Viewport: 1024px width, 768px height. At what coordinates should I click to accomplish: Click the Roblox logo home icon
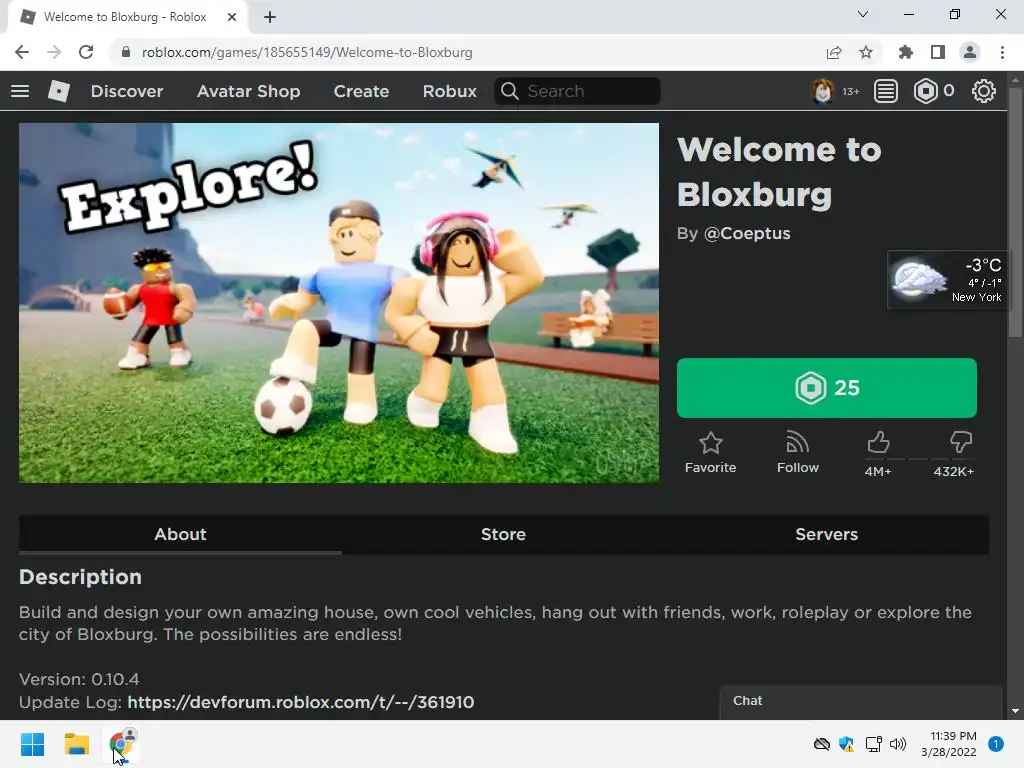(59, 91)
